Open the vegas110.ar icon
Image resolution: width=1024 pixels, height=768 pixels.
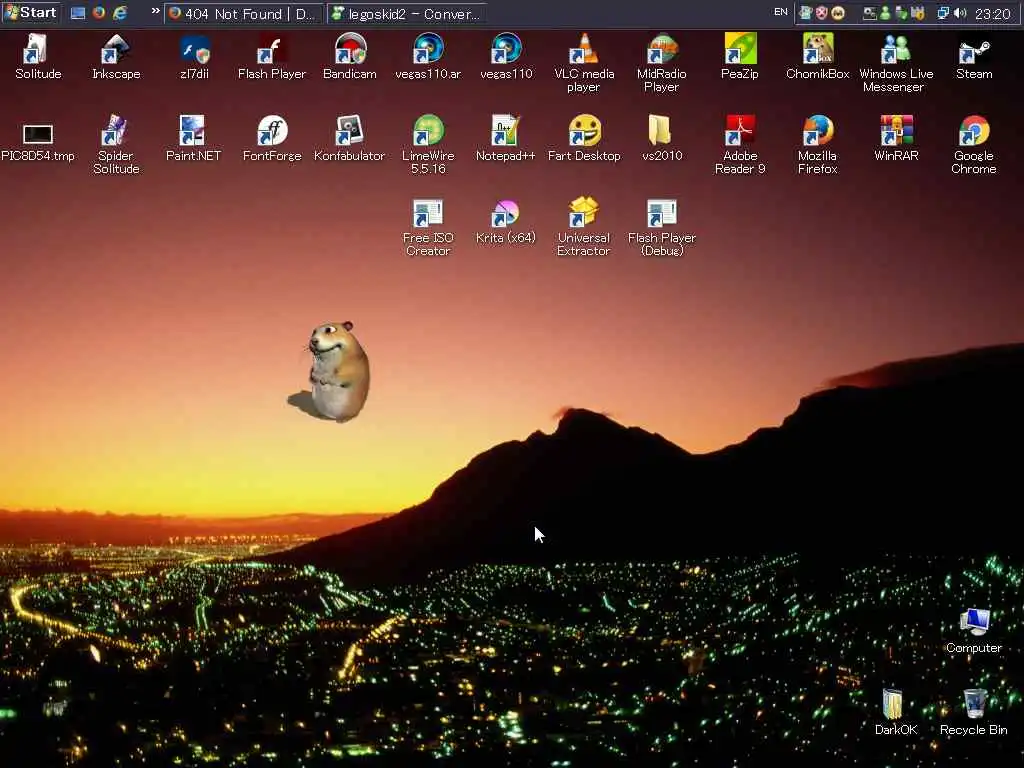click(x=428, y=57)
